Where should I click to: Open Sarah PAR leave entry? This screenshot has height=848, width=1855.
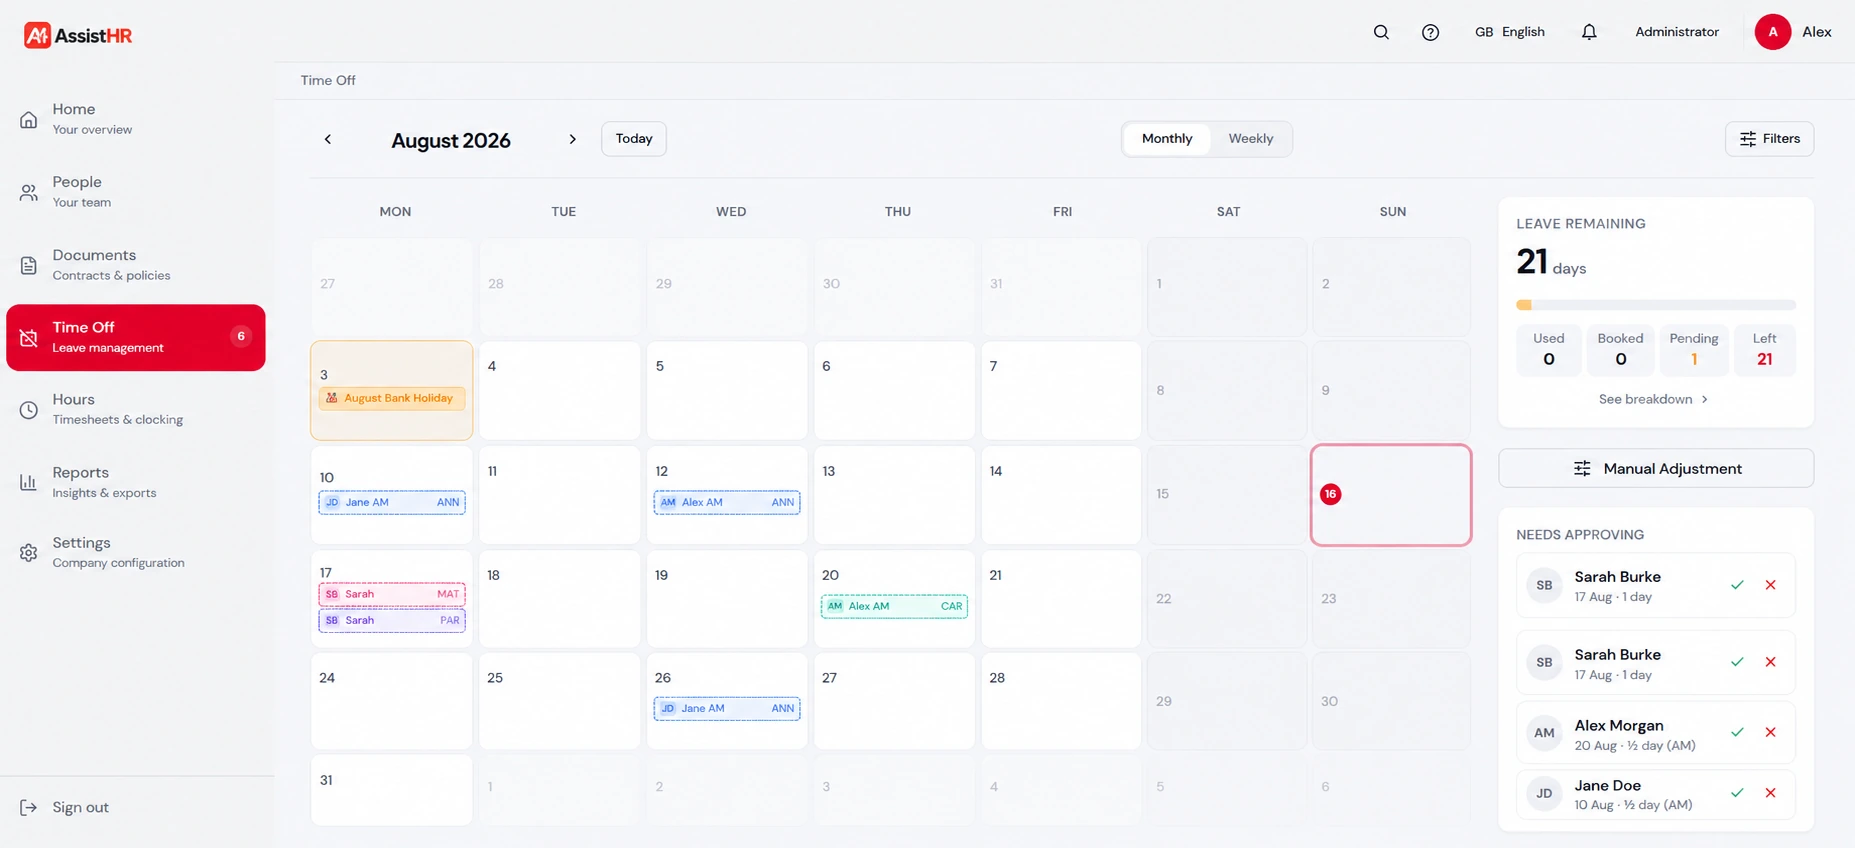pyautogui.click(x=392, y=620)
